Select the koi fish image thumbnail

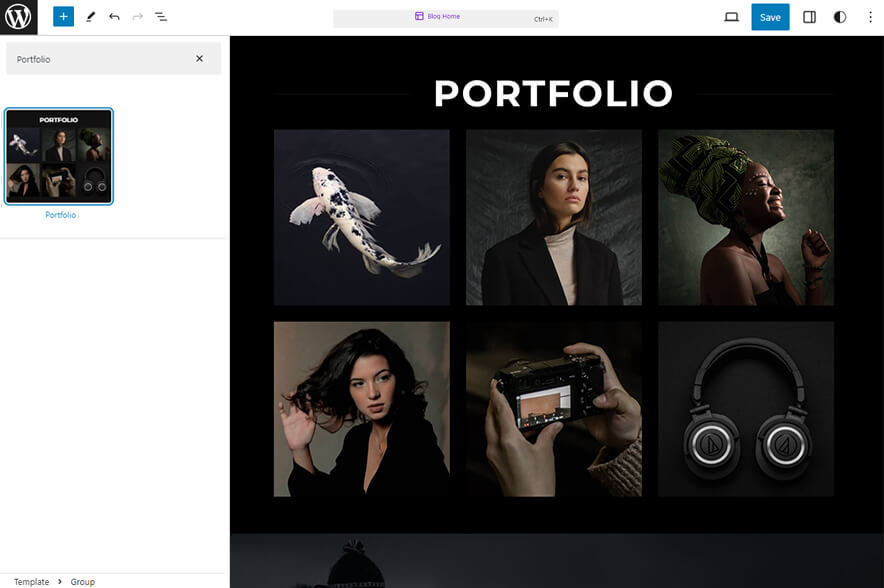361,216
